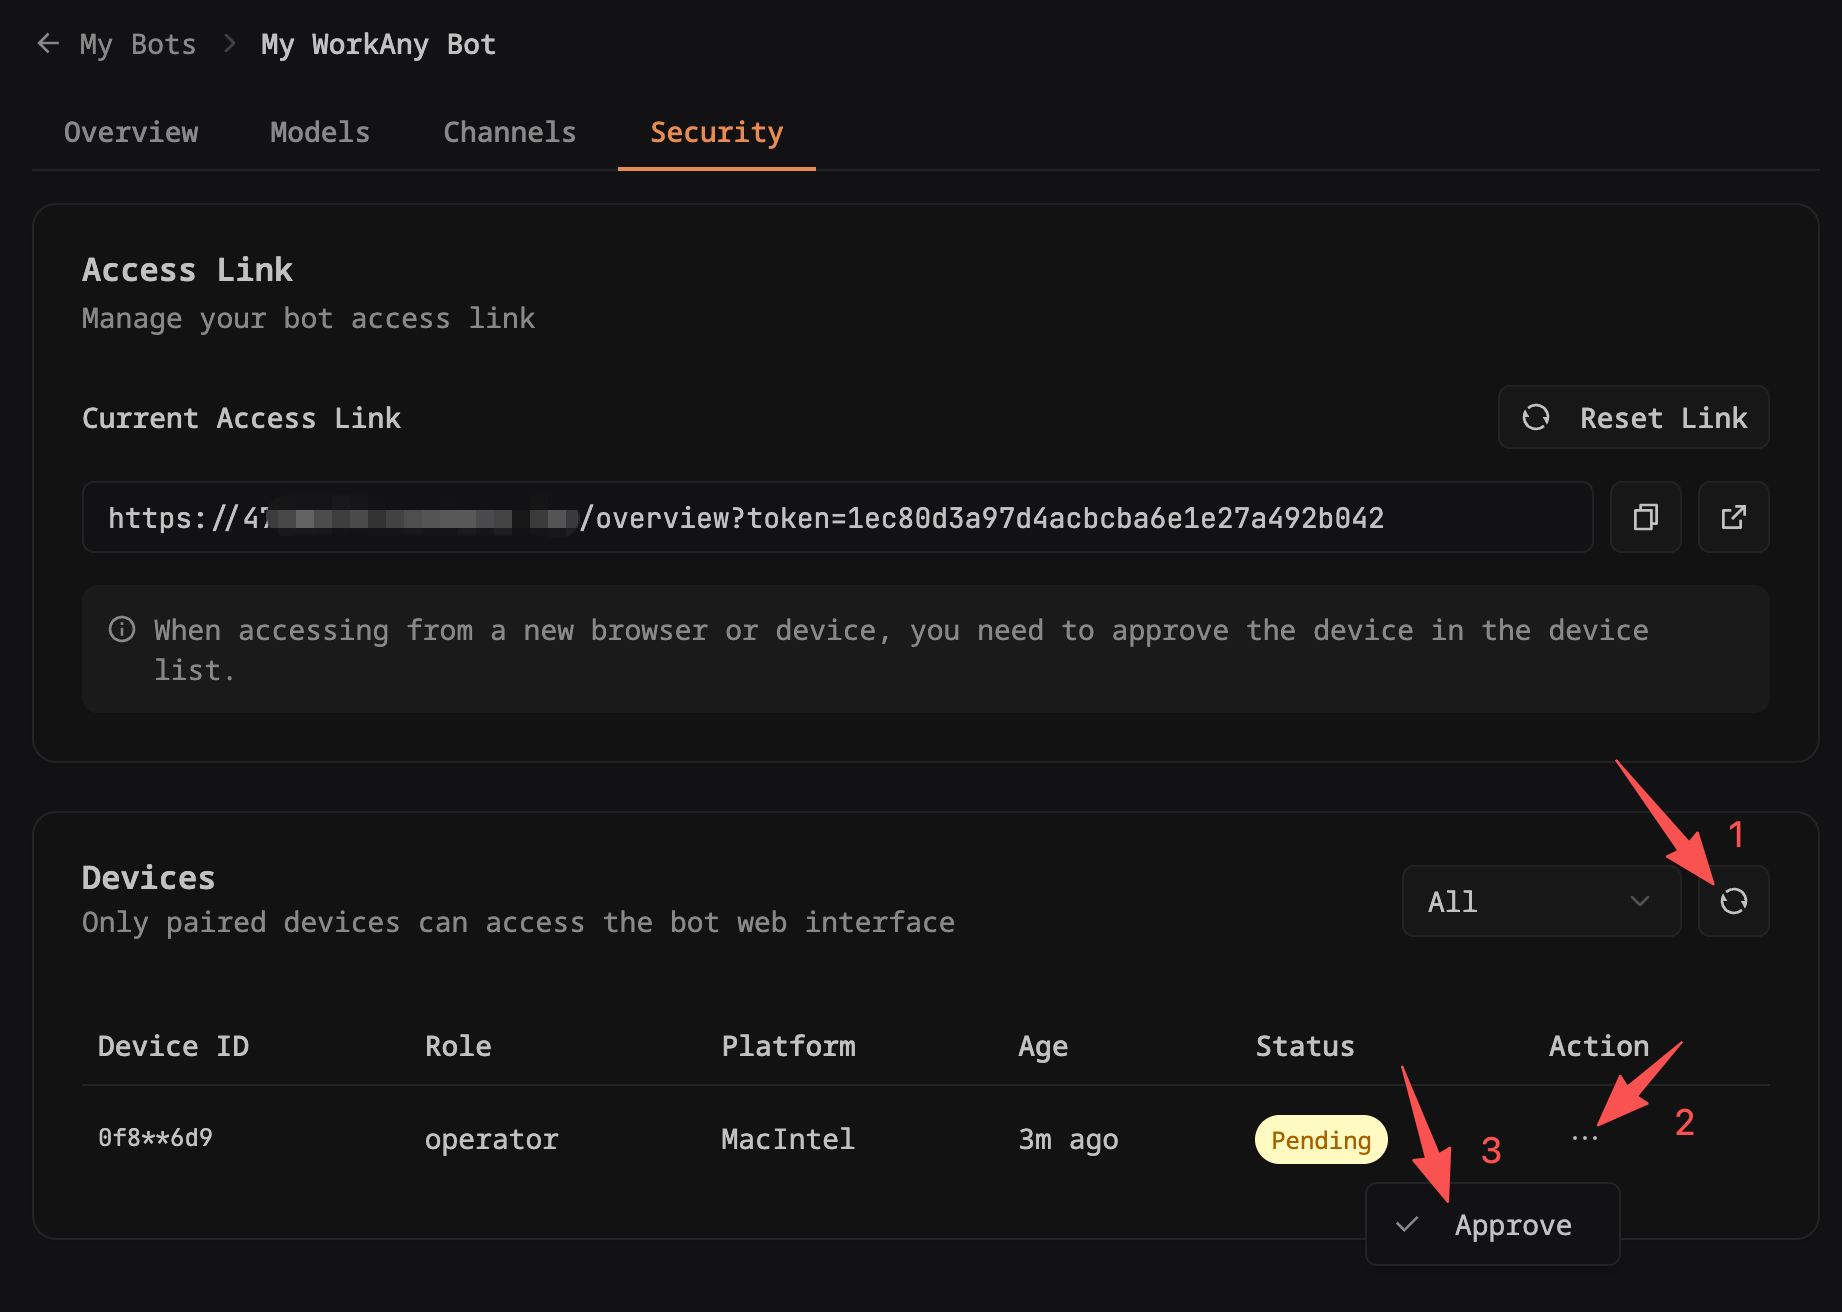
Task: Click the Pending status badge
Action: click(x=1320, y=1140)
